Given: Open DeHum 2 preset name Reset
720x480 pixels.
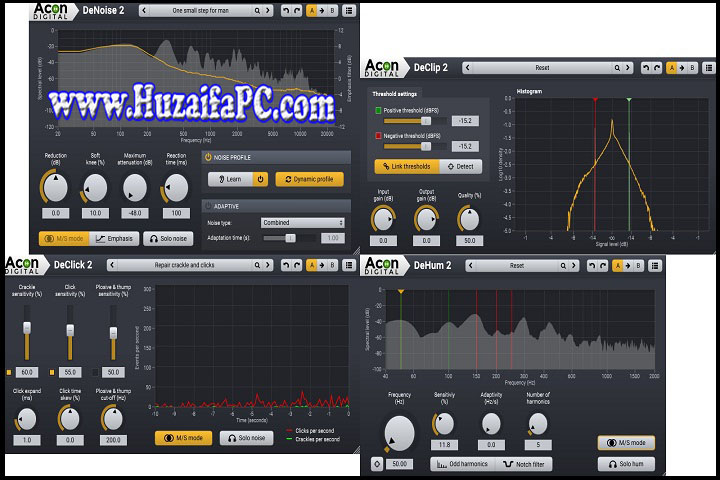Looking at the screenshot, I should point(517,265).
